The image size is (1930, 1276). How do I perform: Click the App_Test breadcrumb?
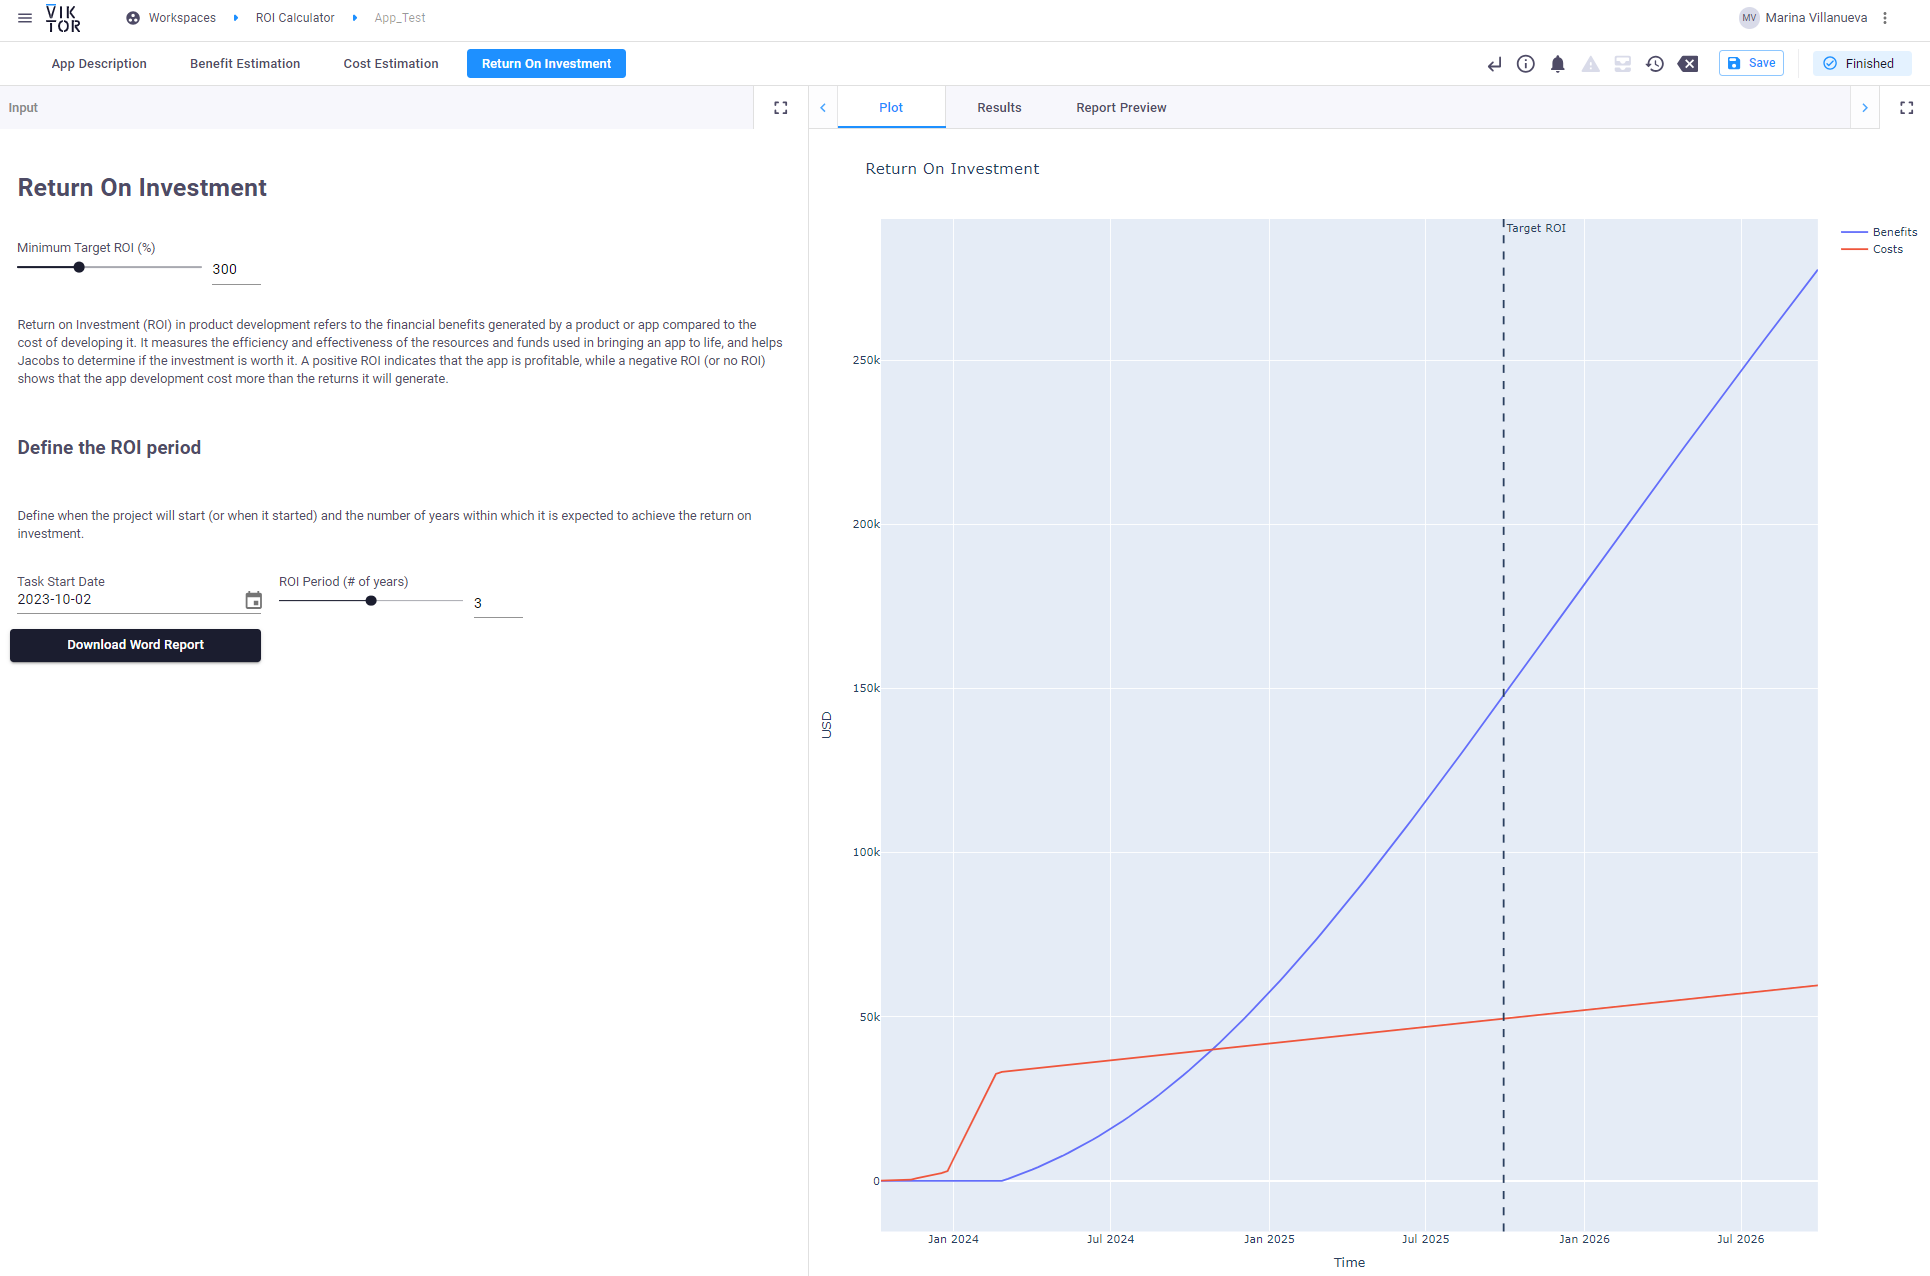point(400,18)
